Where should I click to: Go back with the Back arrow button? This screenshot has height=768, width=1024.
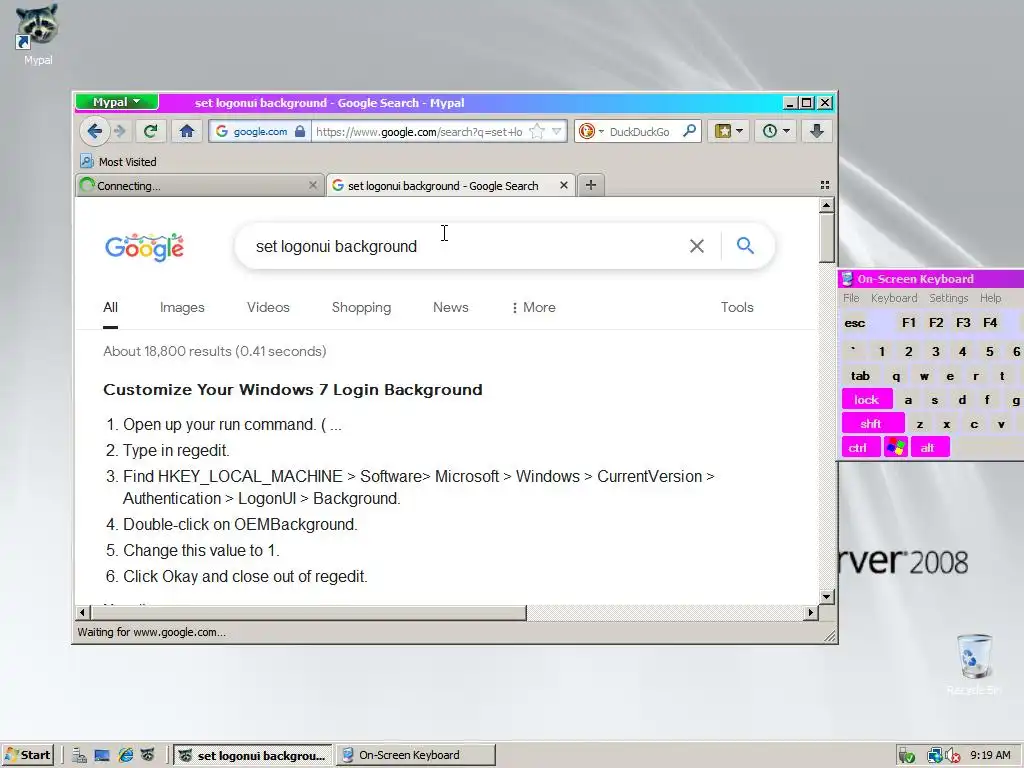[x=94, y=131]
